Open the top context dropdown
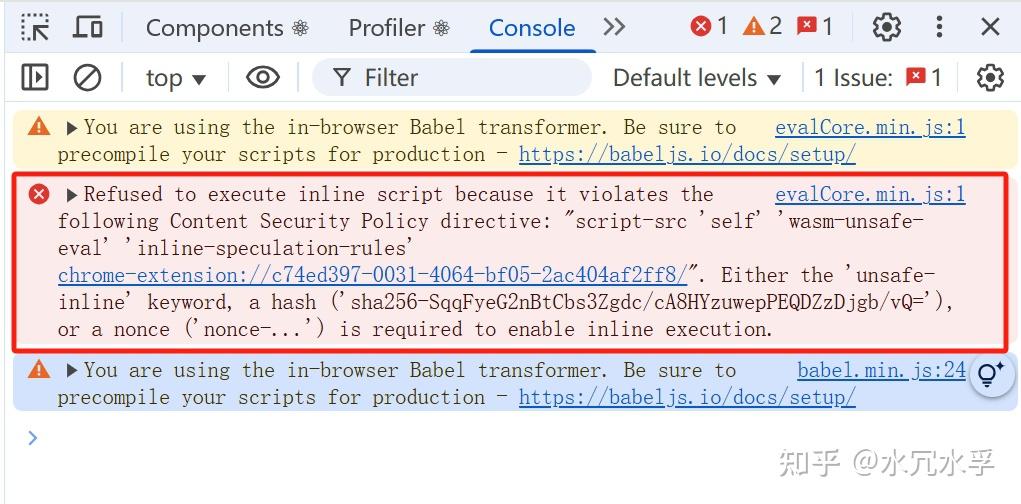The width and height of the screenshot is (1021, 504). 175,79
